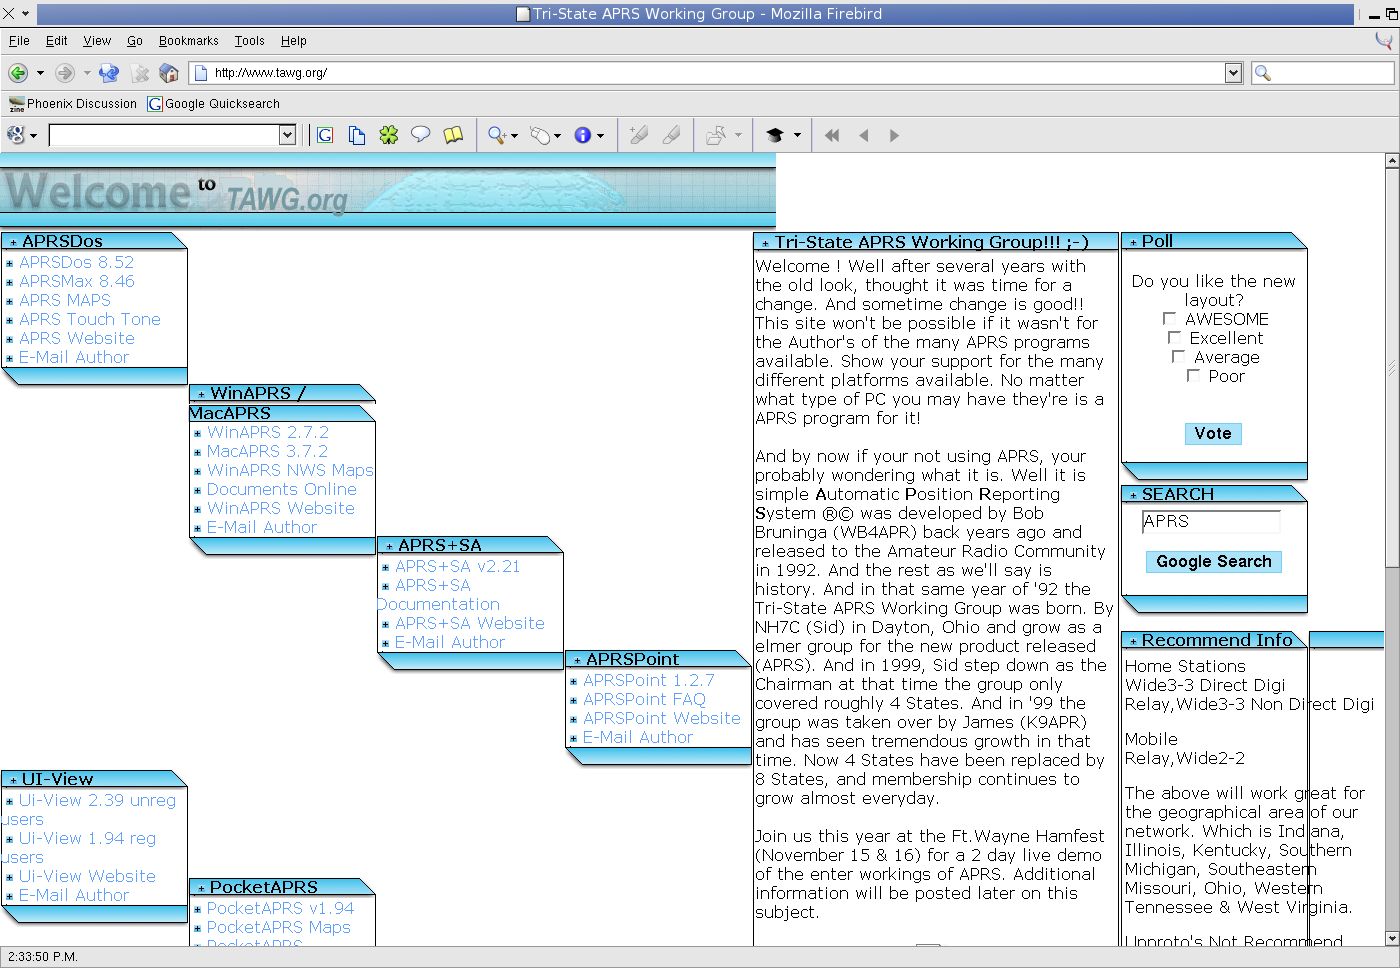
Task: Open the MacAPRS 3.7.2 link
Action: click(x=267, y=451)
